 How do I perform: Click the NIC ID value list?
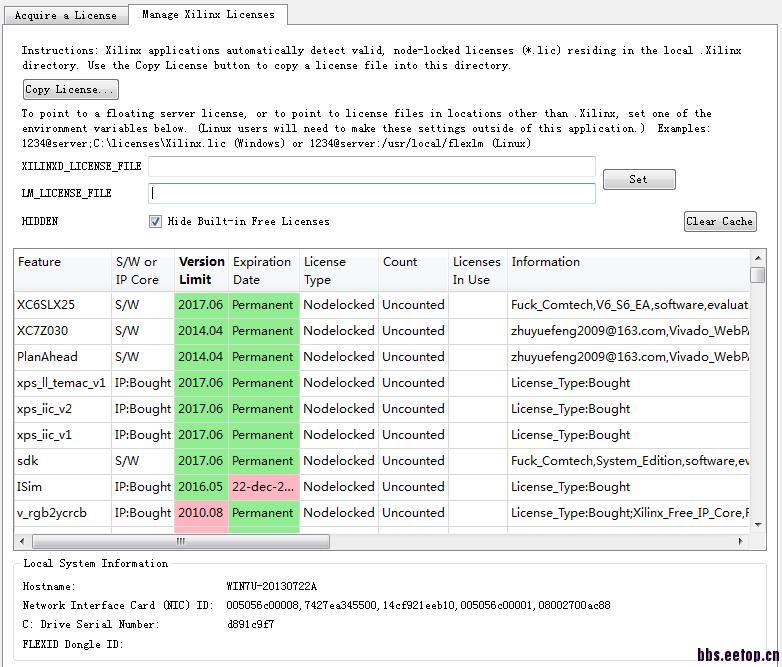point(418,605)
